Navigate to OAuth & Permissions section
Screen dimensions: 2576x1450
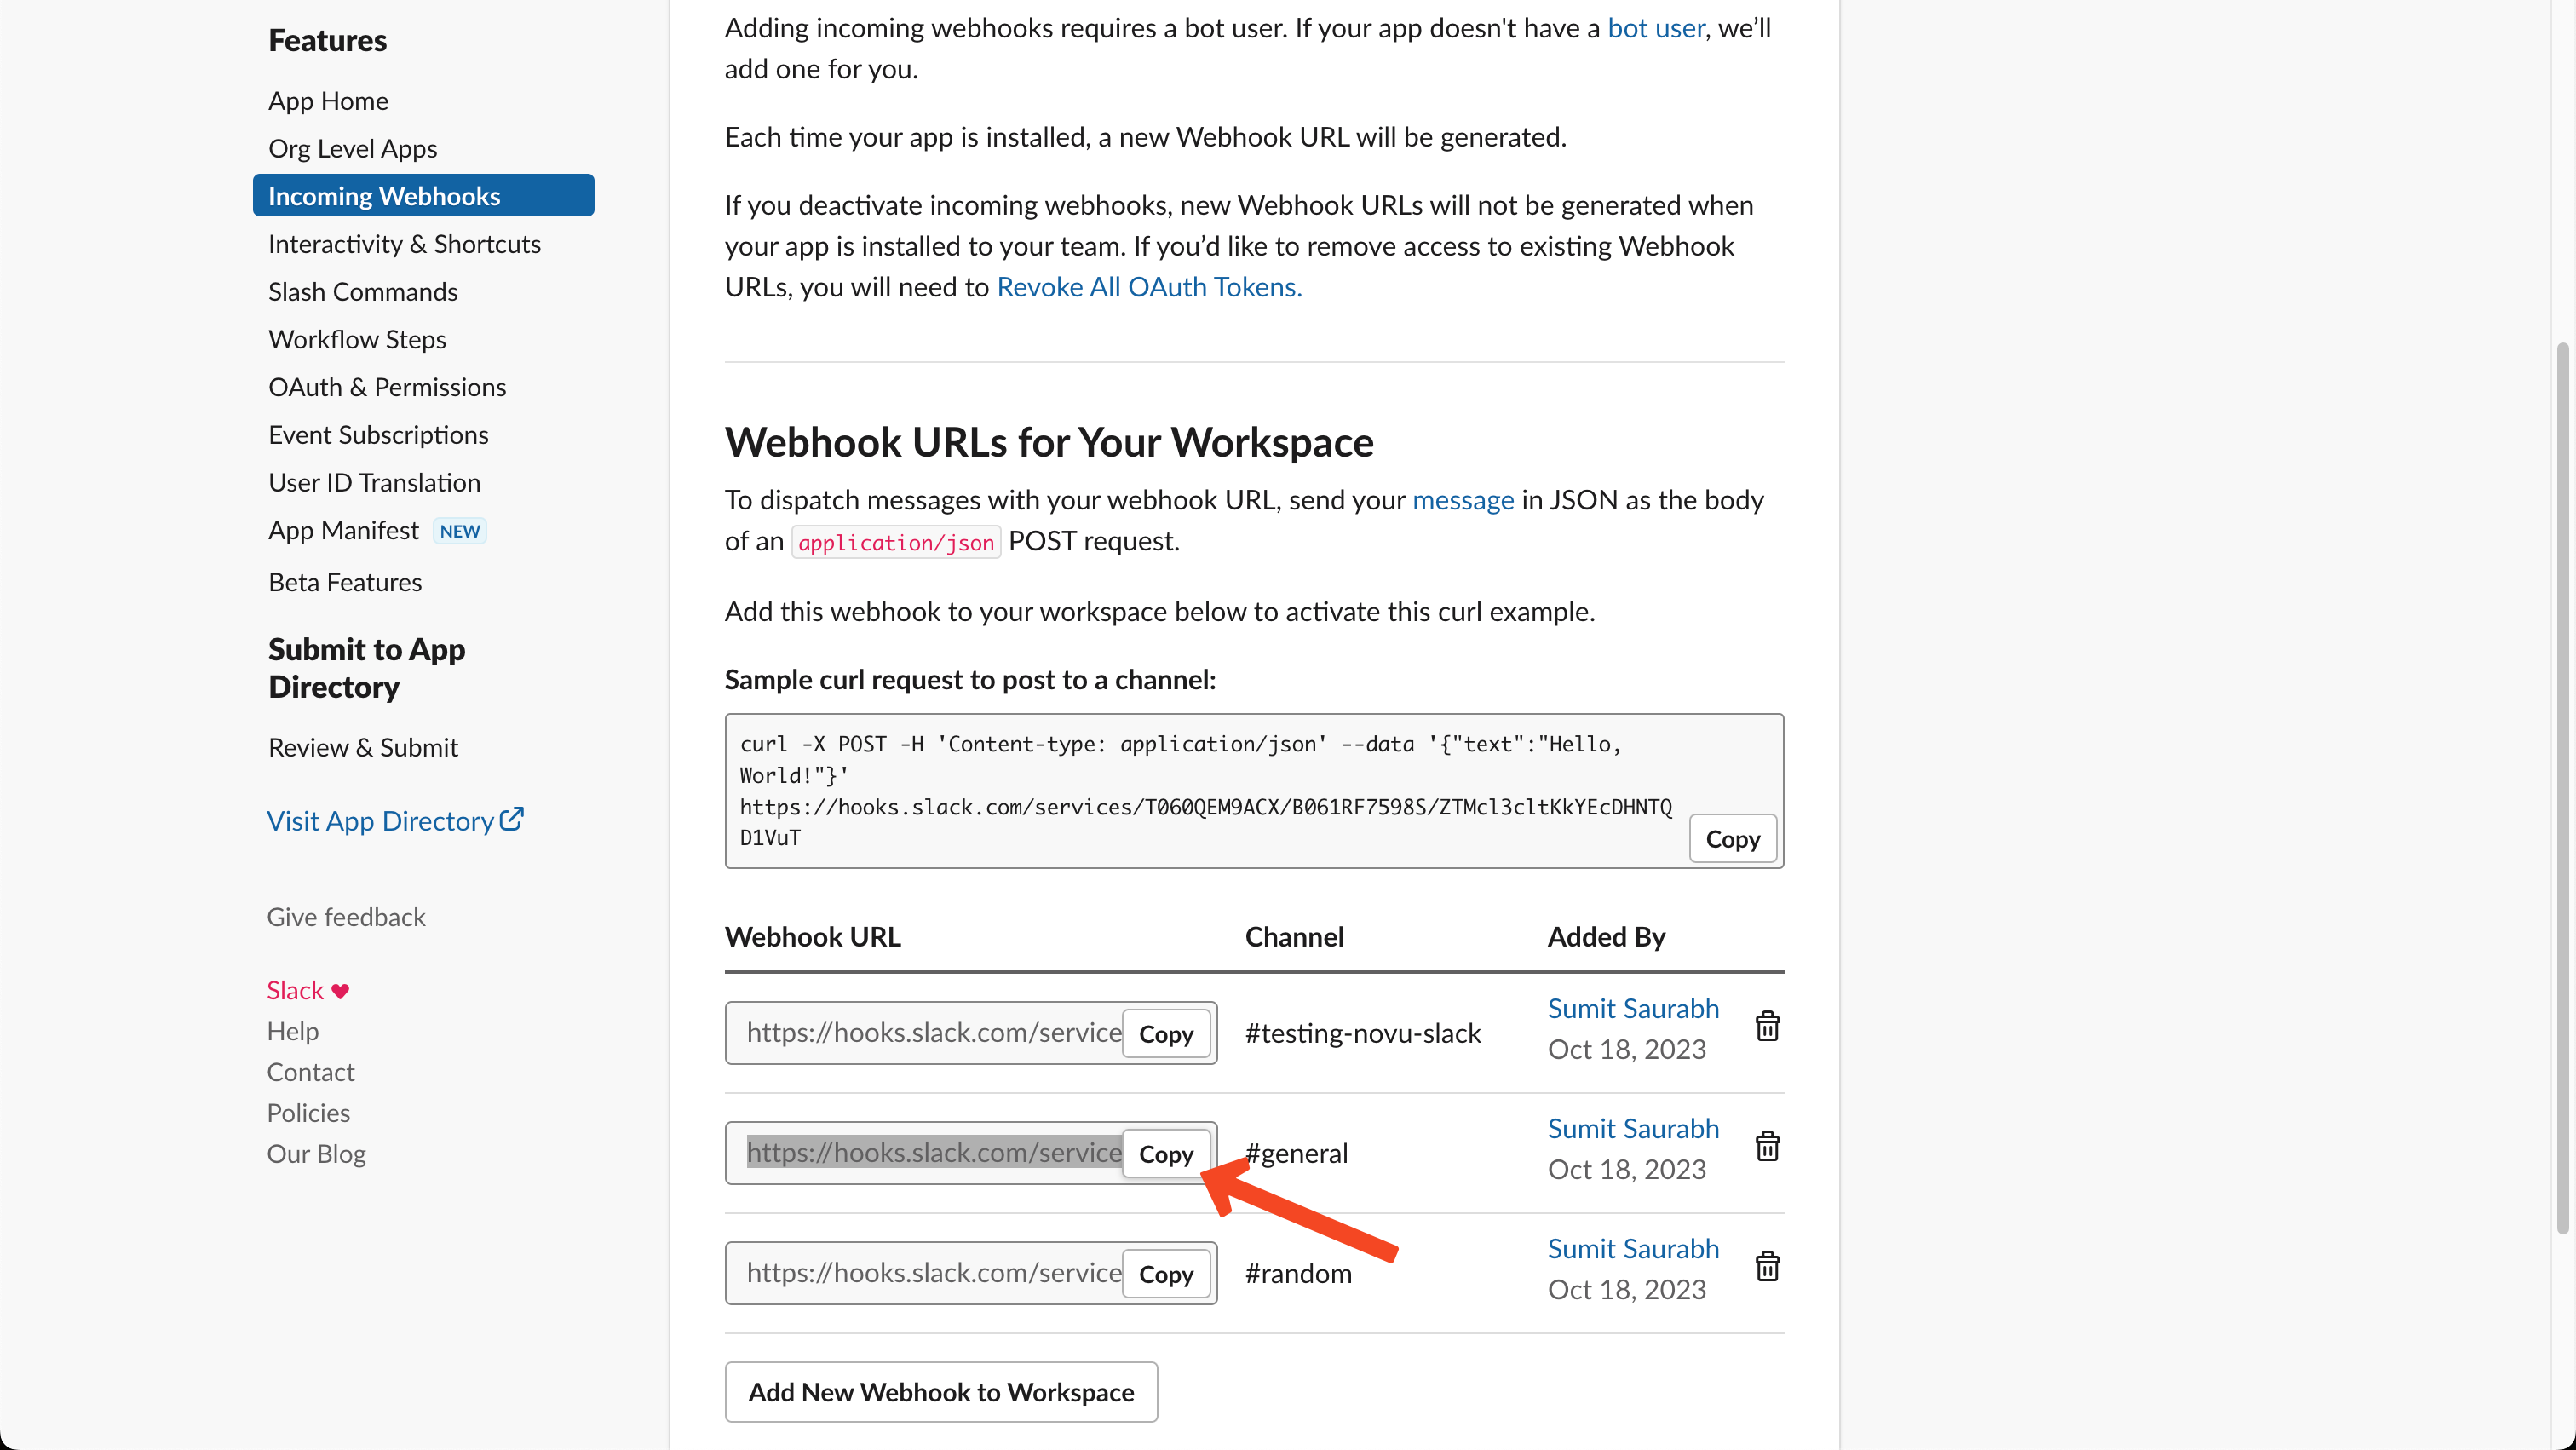[x=386, y=386]
